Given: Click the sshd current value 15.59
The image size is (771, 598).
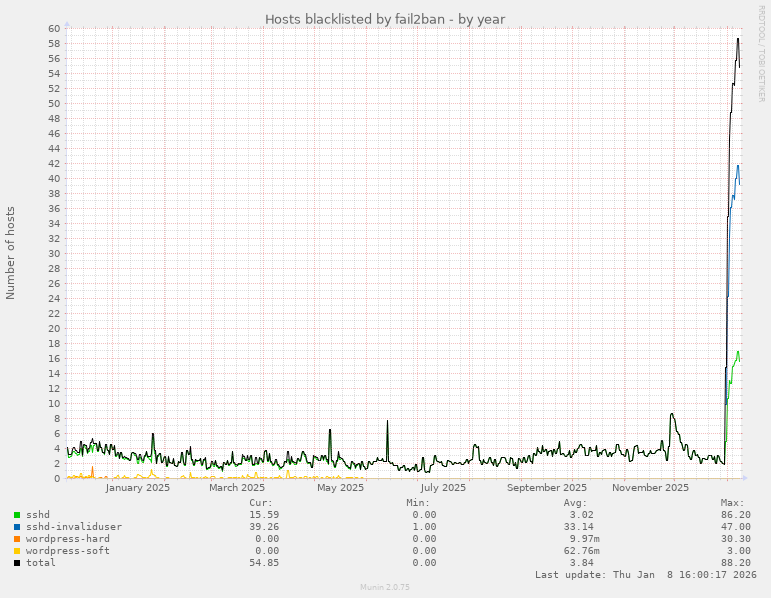Looking at the screenshot, I should (x=264, y=515).
